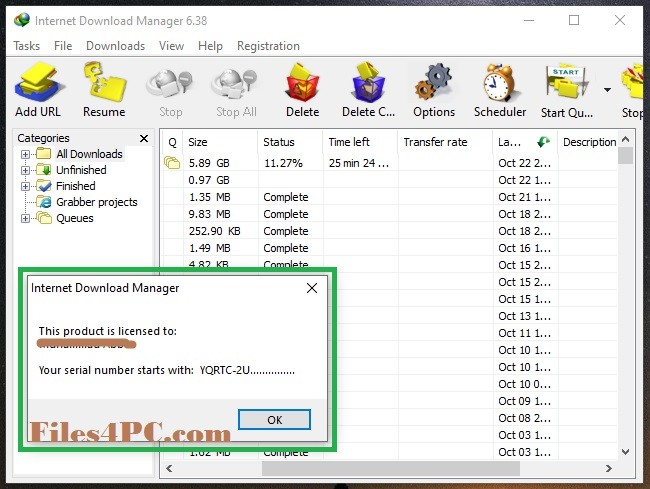
Task: Close the Internet Download Manager license dialog
Action: pos(312,288)
